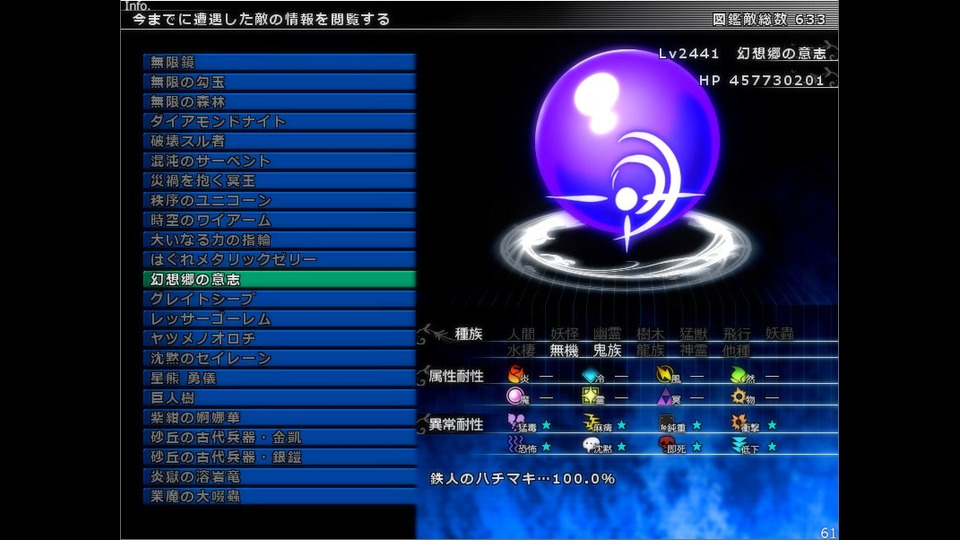Click the debuff (低下) down-arrows icon
The image size is (960, 540).
(x=740, y=444)
